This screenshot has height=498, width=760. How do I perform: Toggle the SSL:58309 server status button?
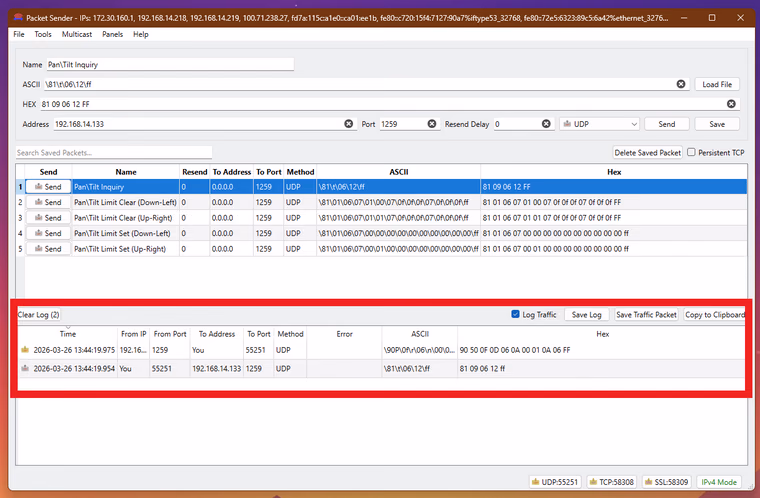coord(666,482)
